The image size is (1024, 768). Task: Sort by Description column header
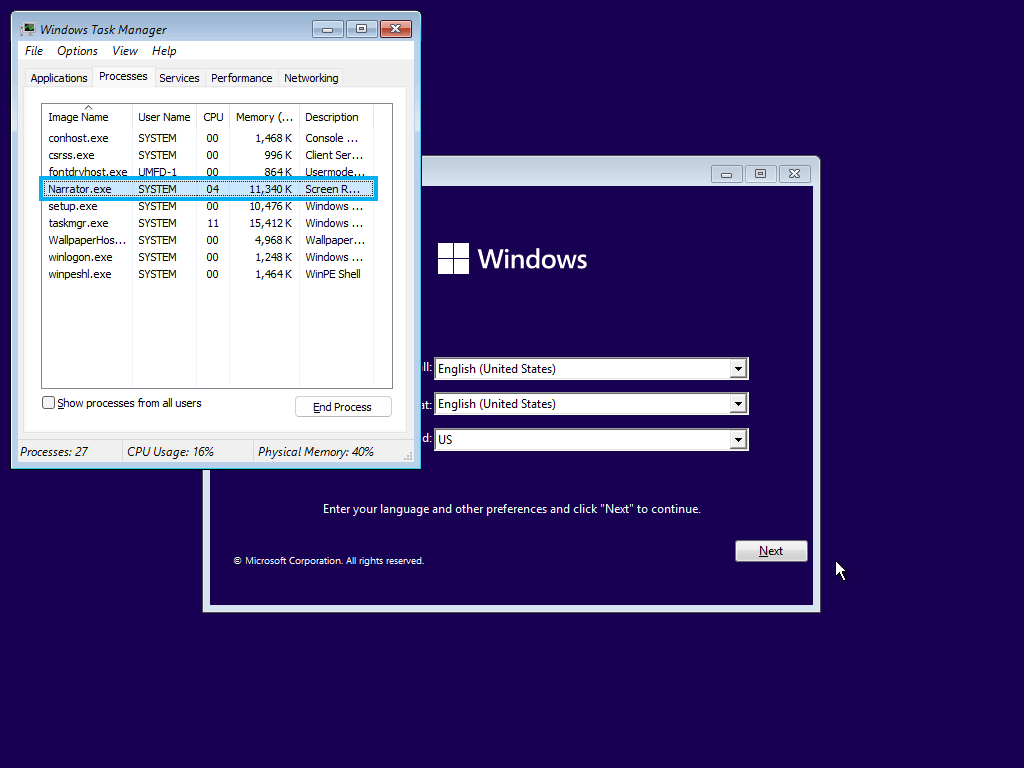pyautogui.click(x=336, y=117)
